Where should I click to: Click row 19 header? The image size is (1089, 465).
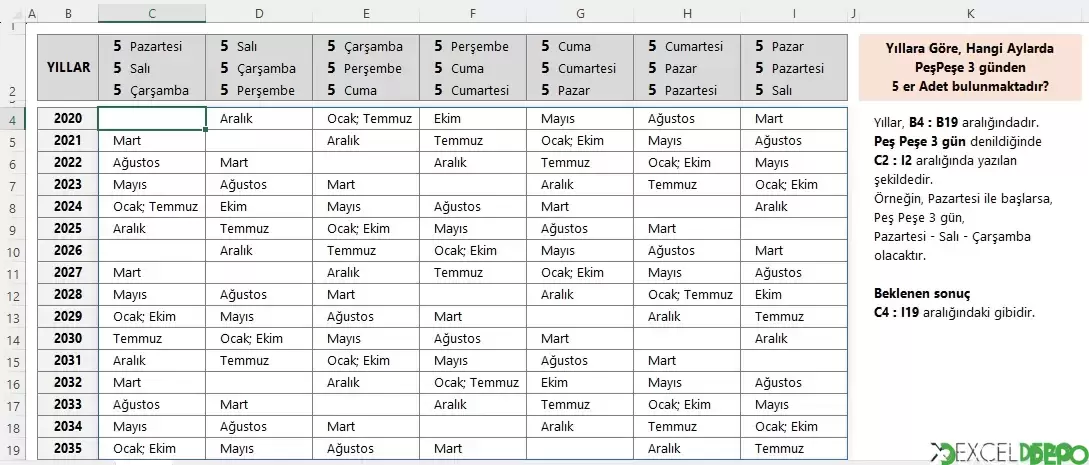pos(13,448)
